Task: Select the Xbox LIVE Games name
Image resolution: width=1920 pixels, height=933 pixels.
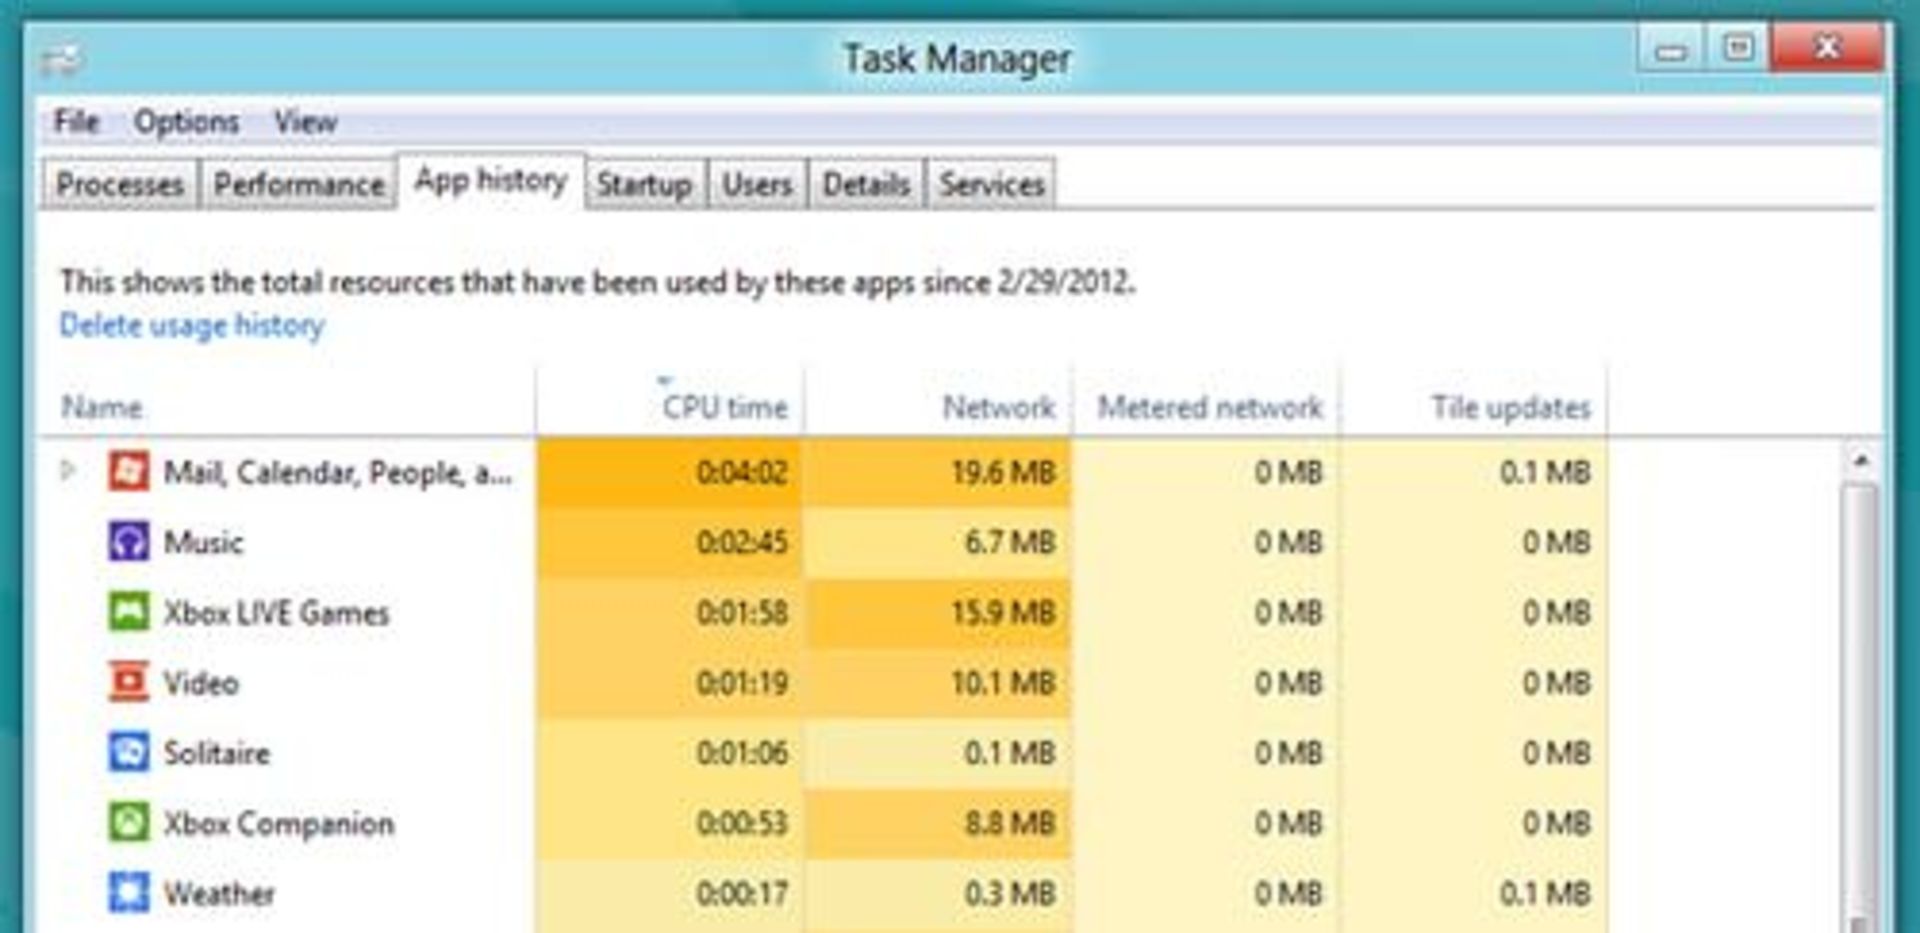Action: coord(276,612)
